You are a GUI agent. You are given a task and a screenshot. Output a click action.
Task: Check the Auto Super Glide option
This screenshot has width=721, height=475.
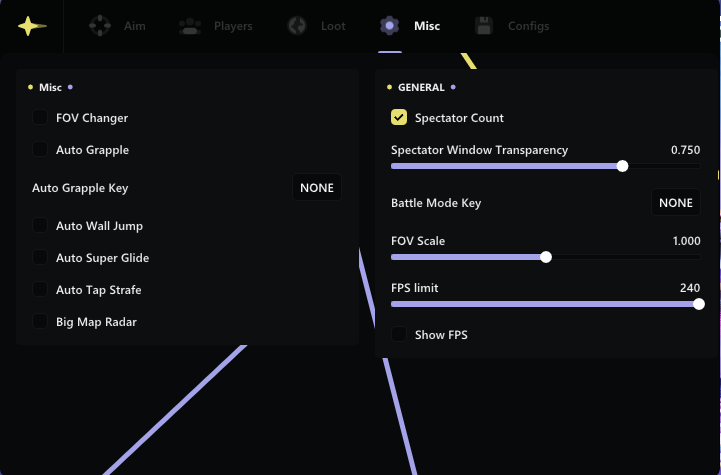coord(40,258)
